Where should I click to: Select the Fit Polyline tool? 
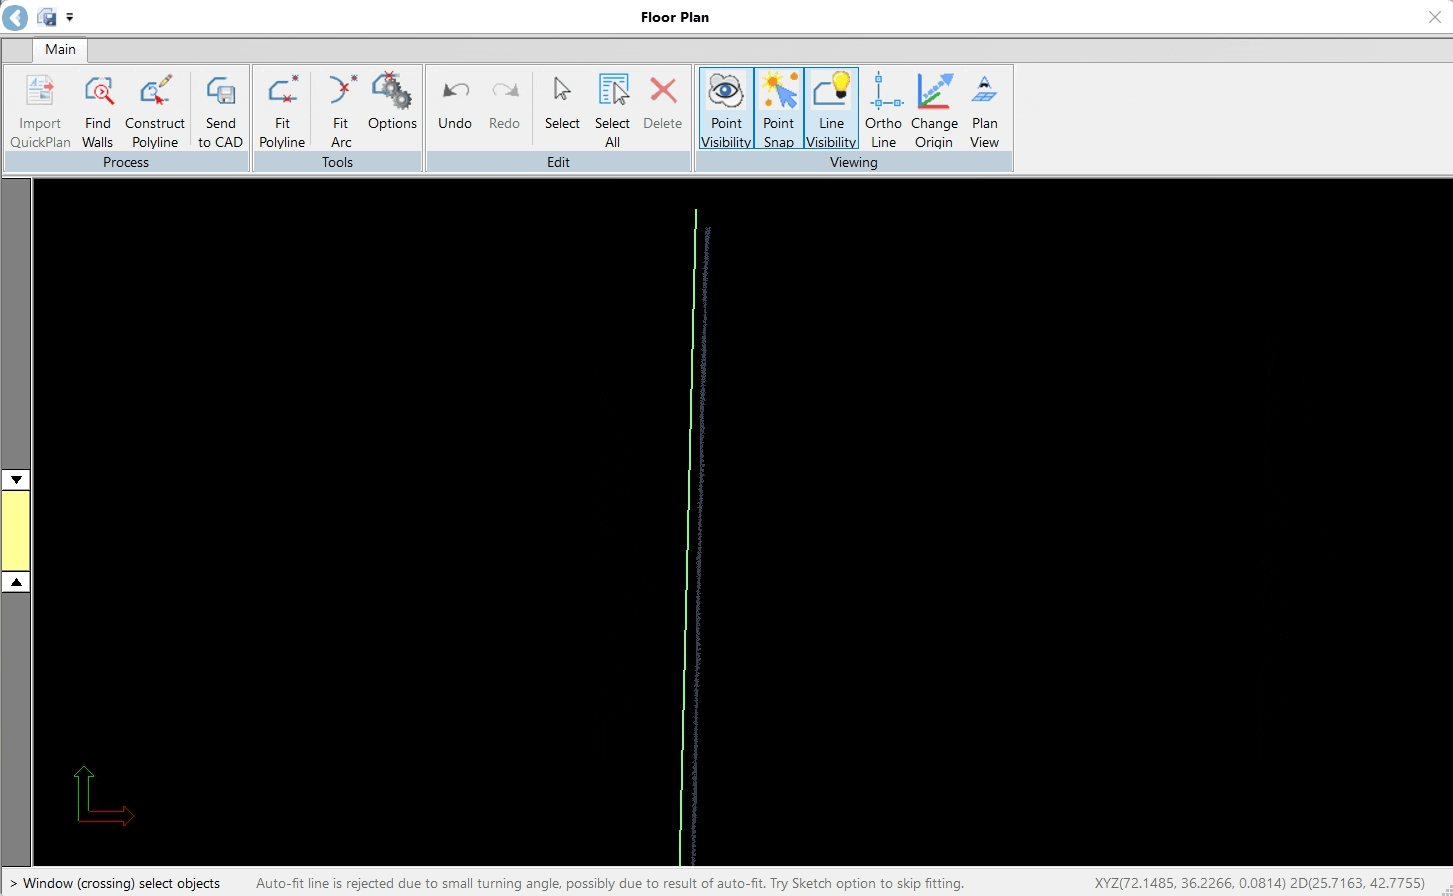click(282, 108)
